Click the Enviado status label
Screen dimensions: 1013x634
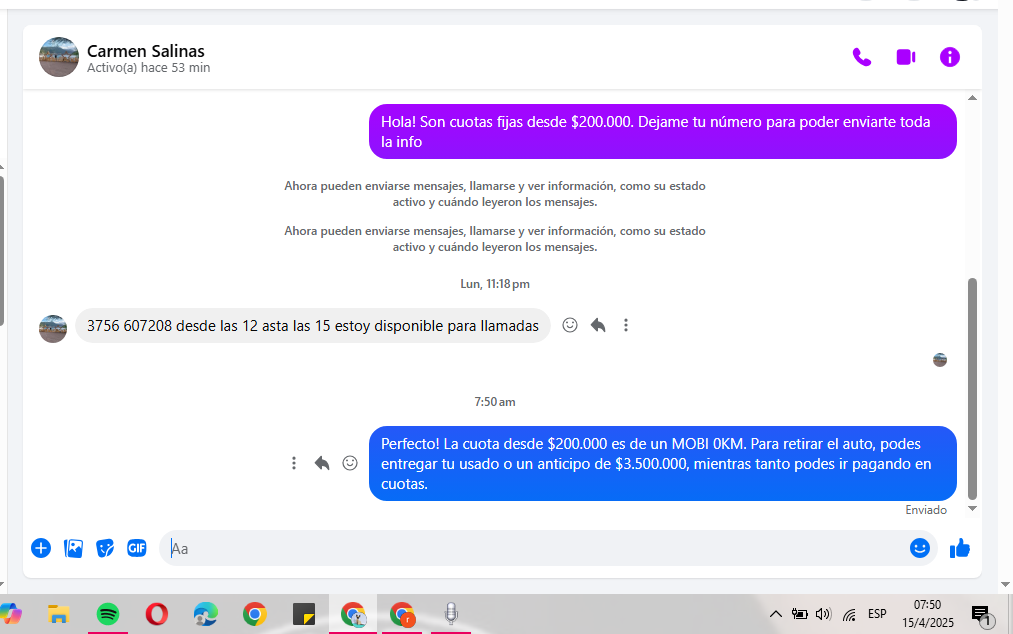coord(926,510)
